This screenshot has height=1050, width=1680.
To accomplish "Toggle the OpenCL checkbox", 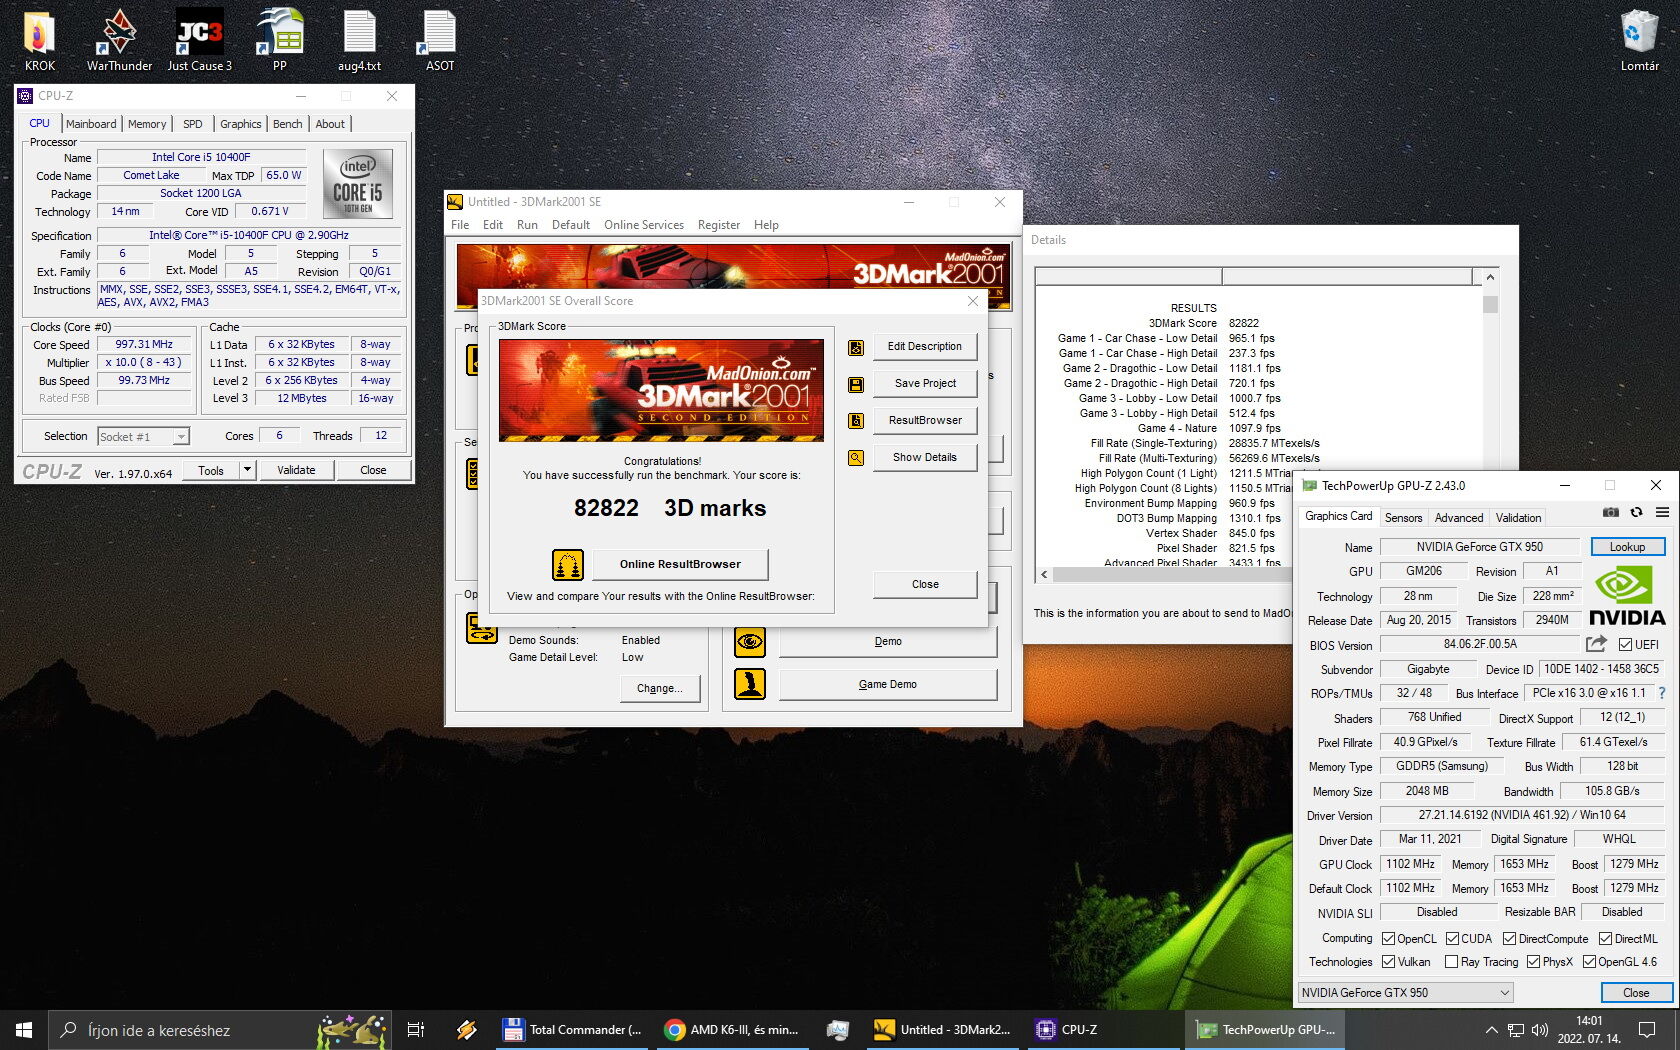I will point(1388,939).
